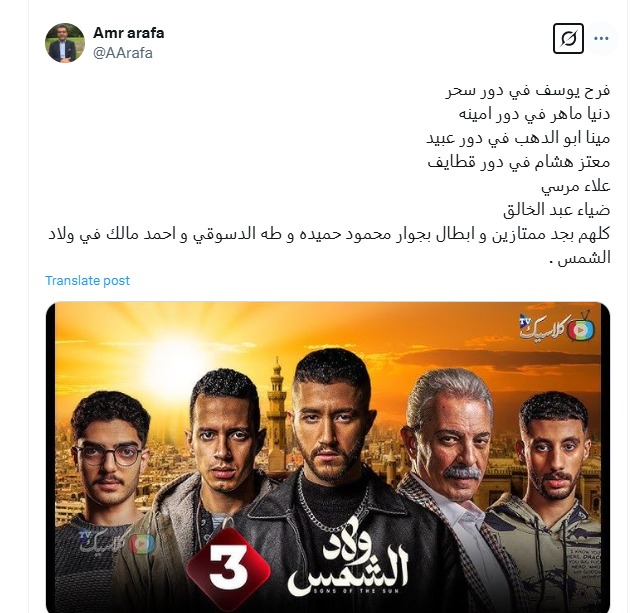
Task: Open the Grok explain-post icon
Action: 568,39
